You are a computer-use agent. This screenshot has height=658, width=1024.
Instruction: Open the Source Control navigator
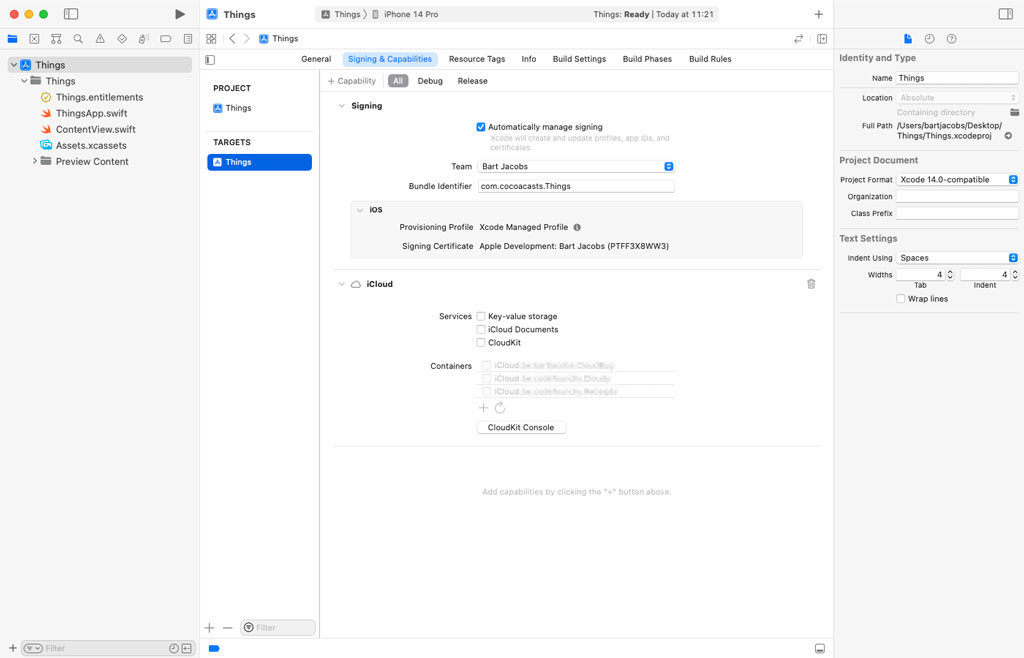[x=35, y=39]
